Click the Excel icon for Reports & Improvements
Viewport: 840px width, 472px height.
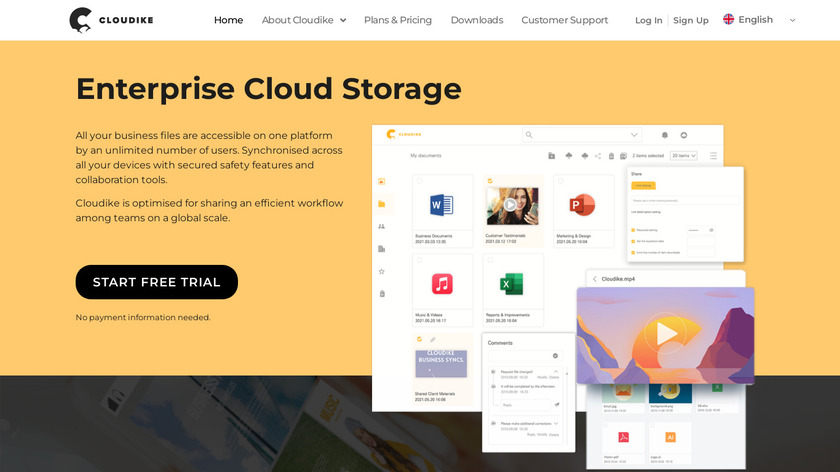tap(511, 284)
